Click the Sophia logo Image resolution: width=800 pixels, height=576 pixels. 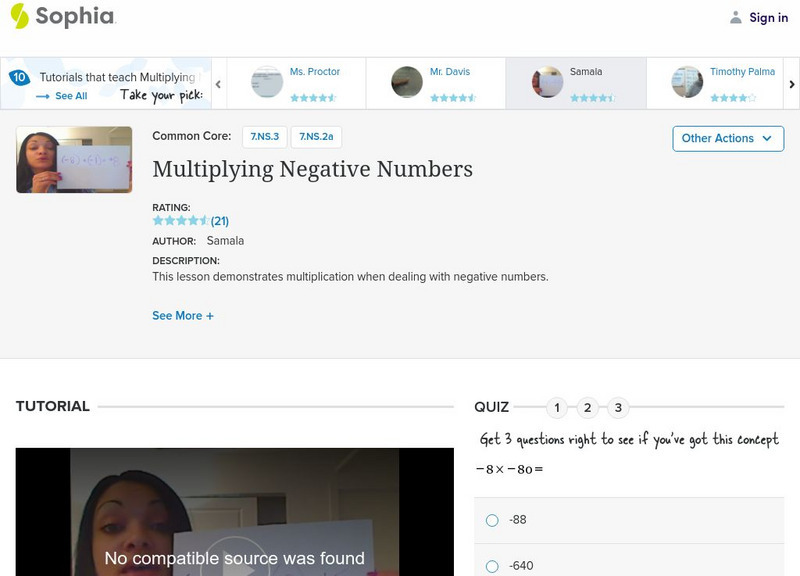pyautogui.click(x=63, y=16)
